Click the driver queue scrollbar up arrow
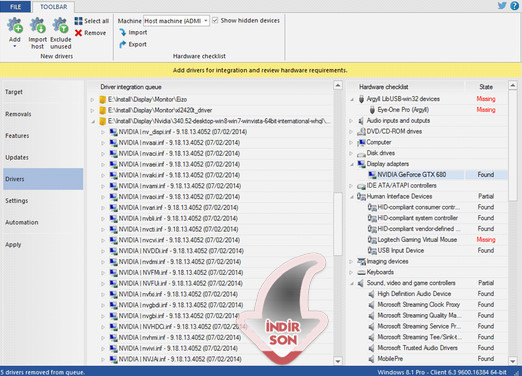This screenshot has width=522, height=376. pos(338,86)
